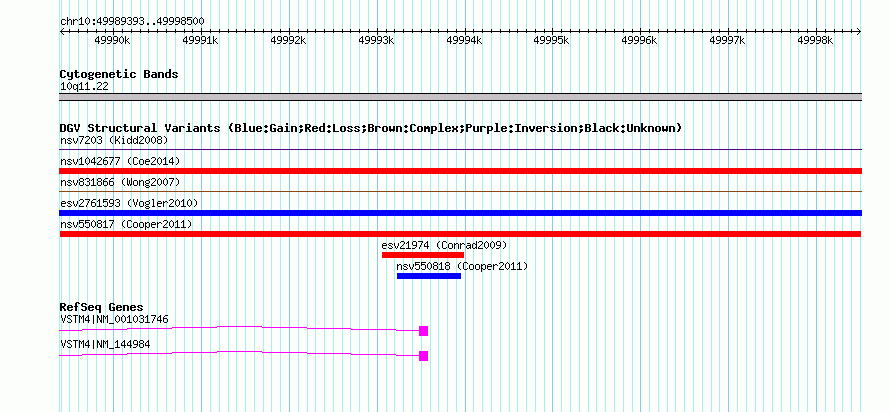890x412 pixels.
Task: Select the gray 10q11.22 cytogenetic band bar
Action: [460, 97]
